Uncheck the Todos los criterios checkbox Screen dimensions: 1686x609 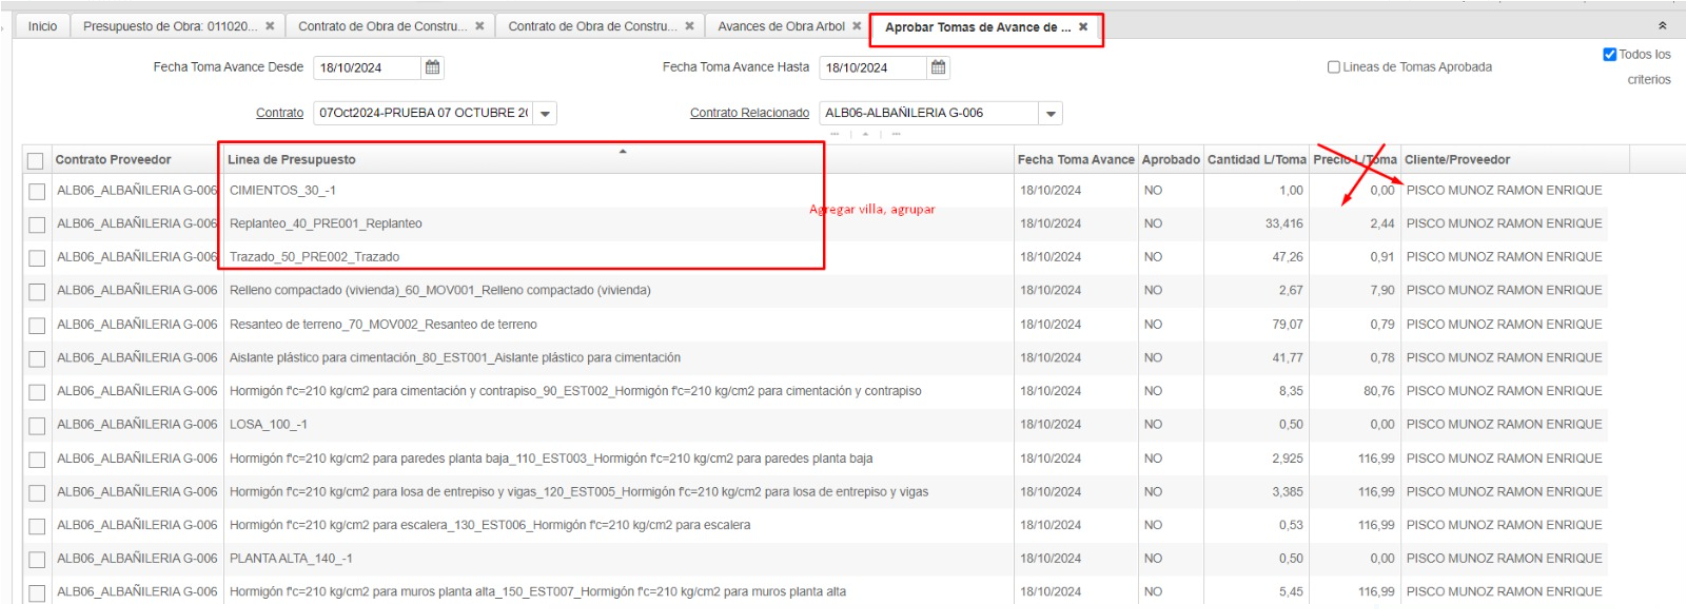1609,55
